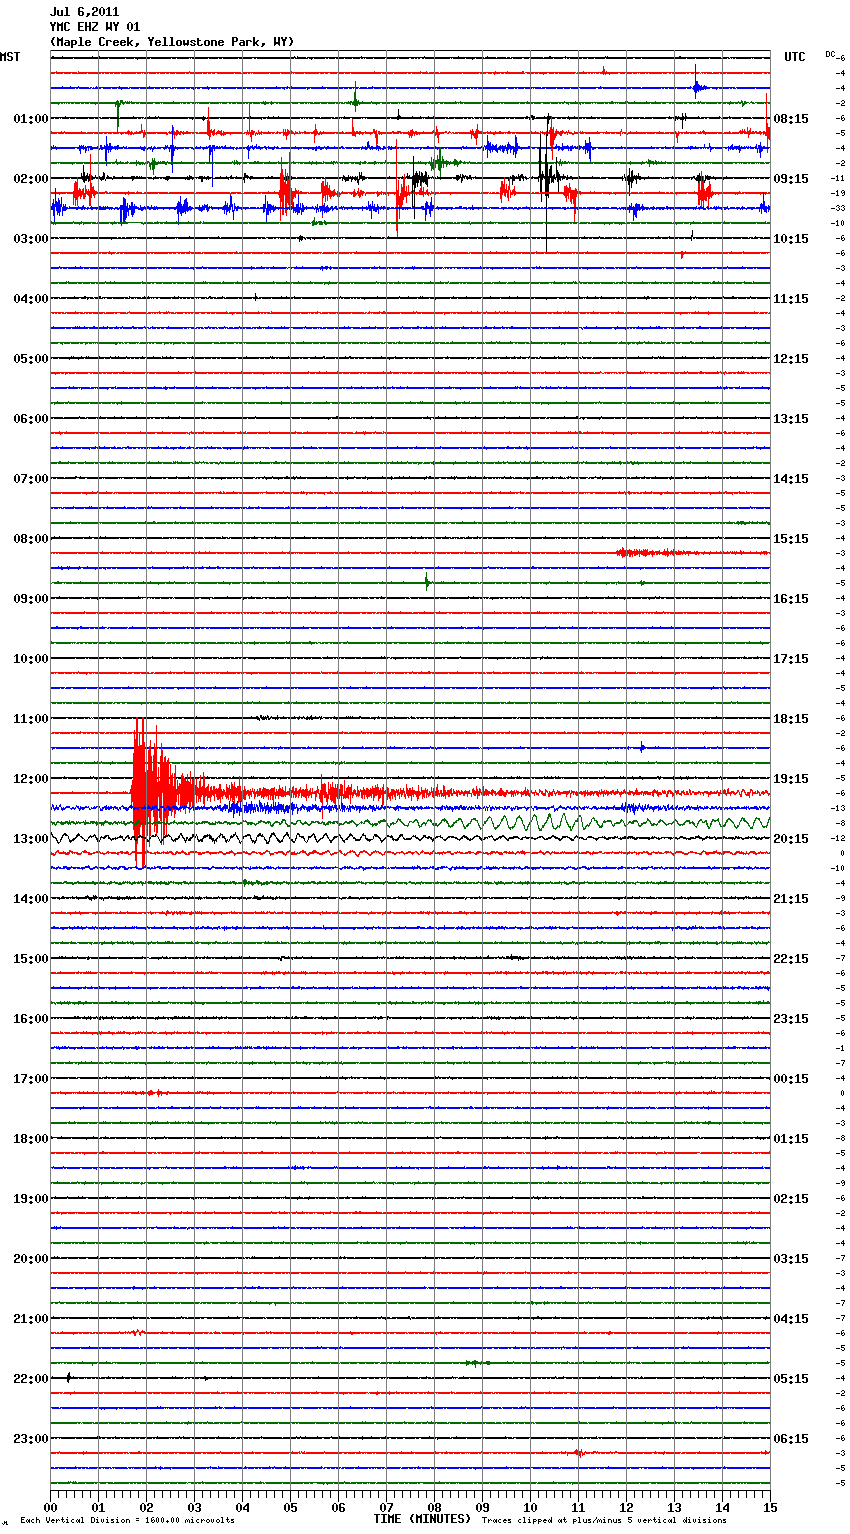Click the '00' tick on the minutes axis
850x1534 pixels.
[50, 1507]
